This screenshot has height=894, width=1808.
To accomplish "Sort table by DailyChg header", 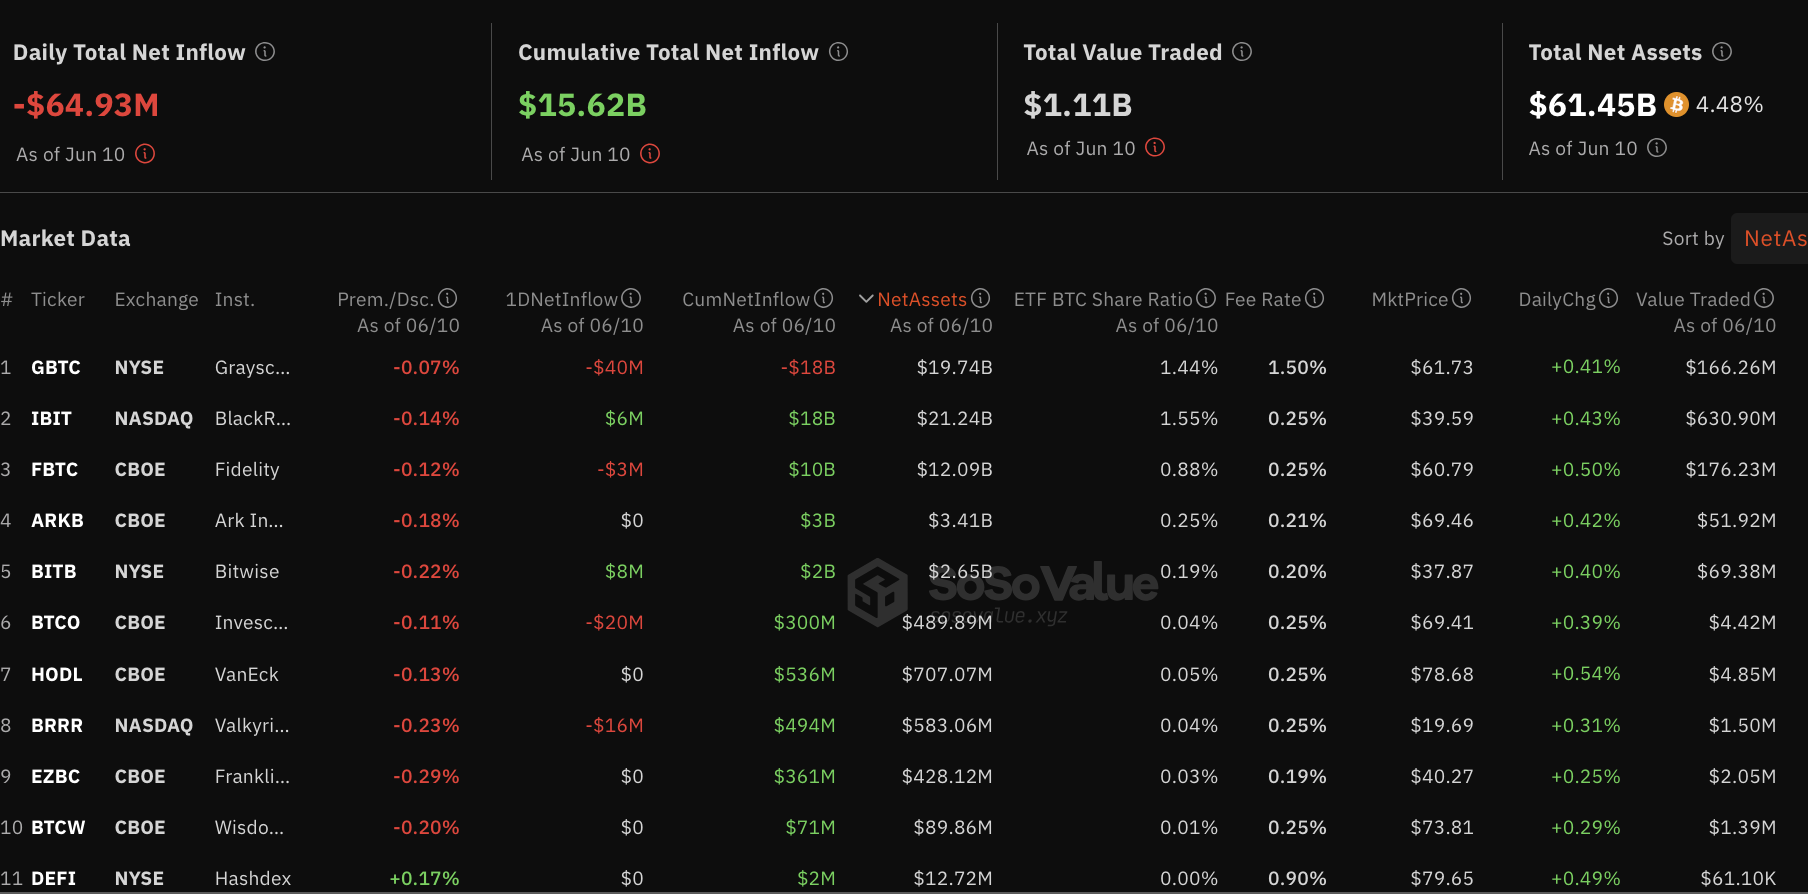I will pyautogui.click(x=1557, y=299).
